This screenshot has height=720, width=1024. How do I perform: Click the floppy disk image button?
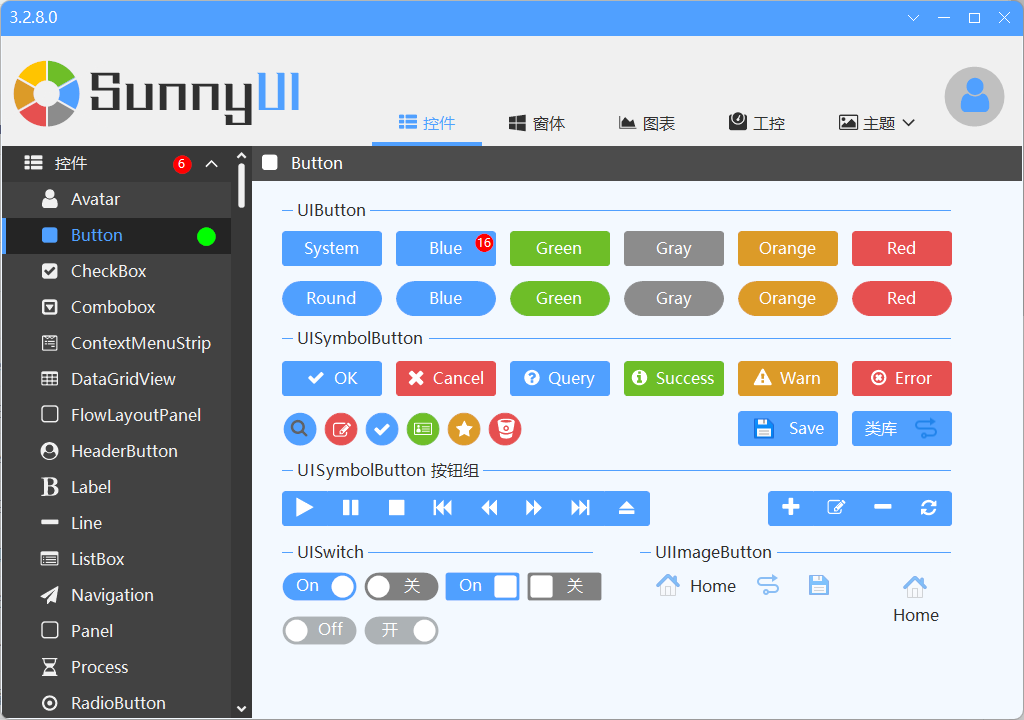pyautogui.click(x=818, y=585)
